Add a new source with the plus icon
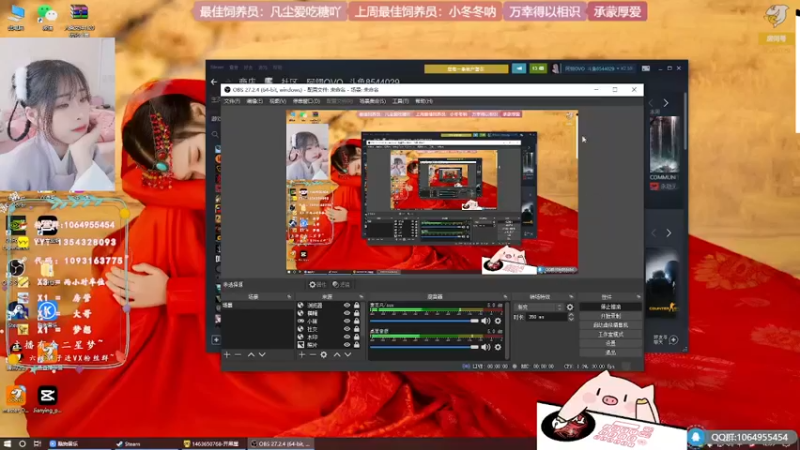The width and height of the screenshot is (800, 450). click(x=302, y=355)
